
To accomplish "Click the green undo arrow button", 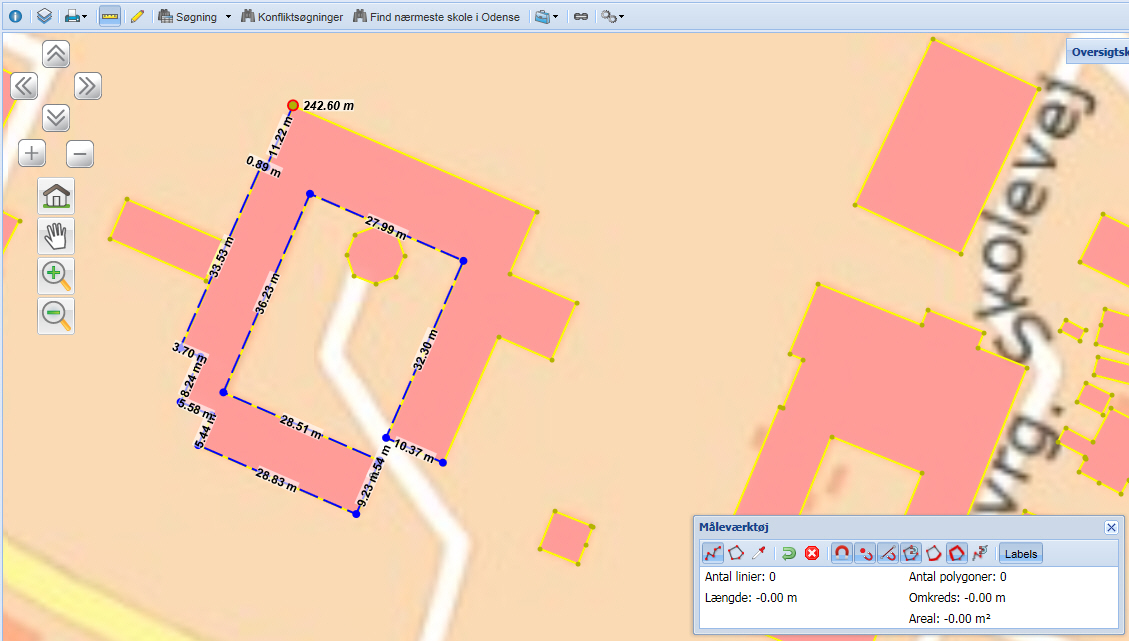I will click(788, 553).
